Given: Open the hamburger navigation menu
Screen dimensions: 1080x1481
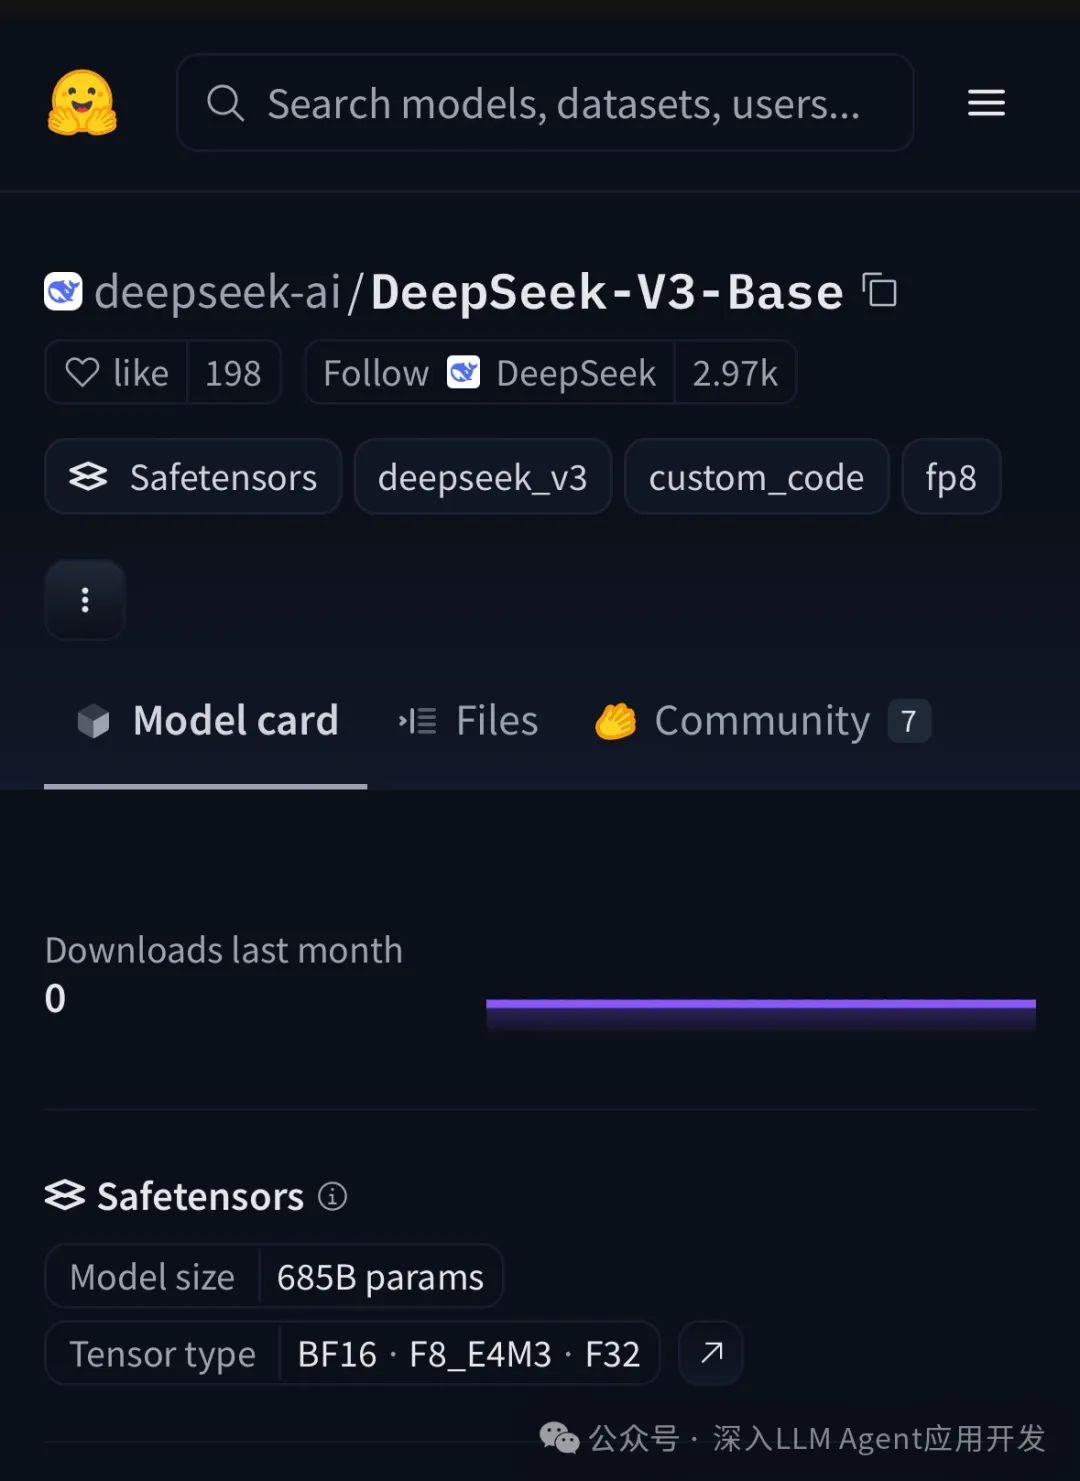Looking at the screenshot, I should coord(986,102).
